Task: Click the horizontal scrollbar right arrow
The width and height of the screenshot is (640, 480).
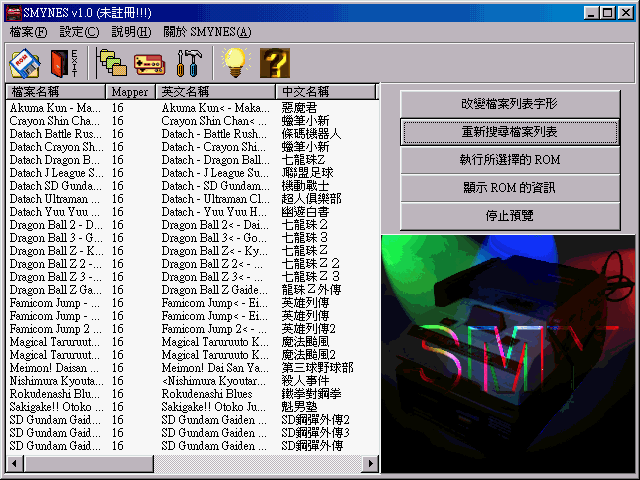Action: click(x=371, y=463)
